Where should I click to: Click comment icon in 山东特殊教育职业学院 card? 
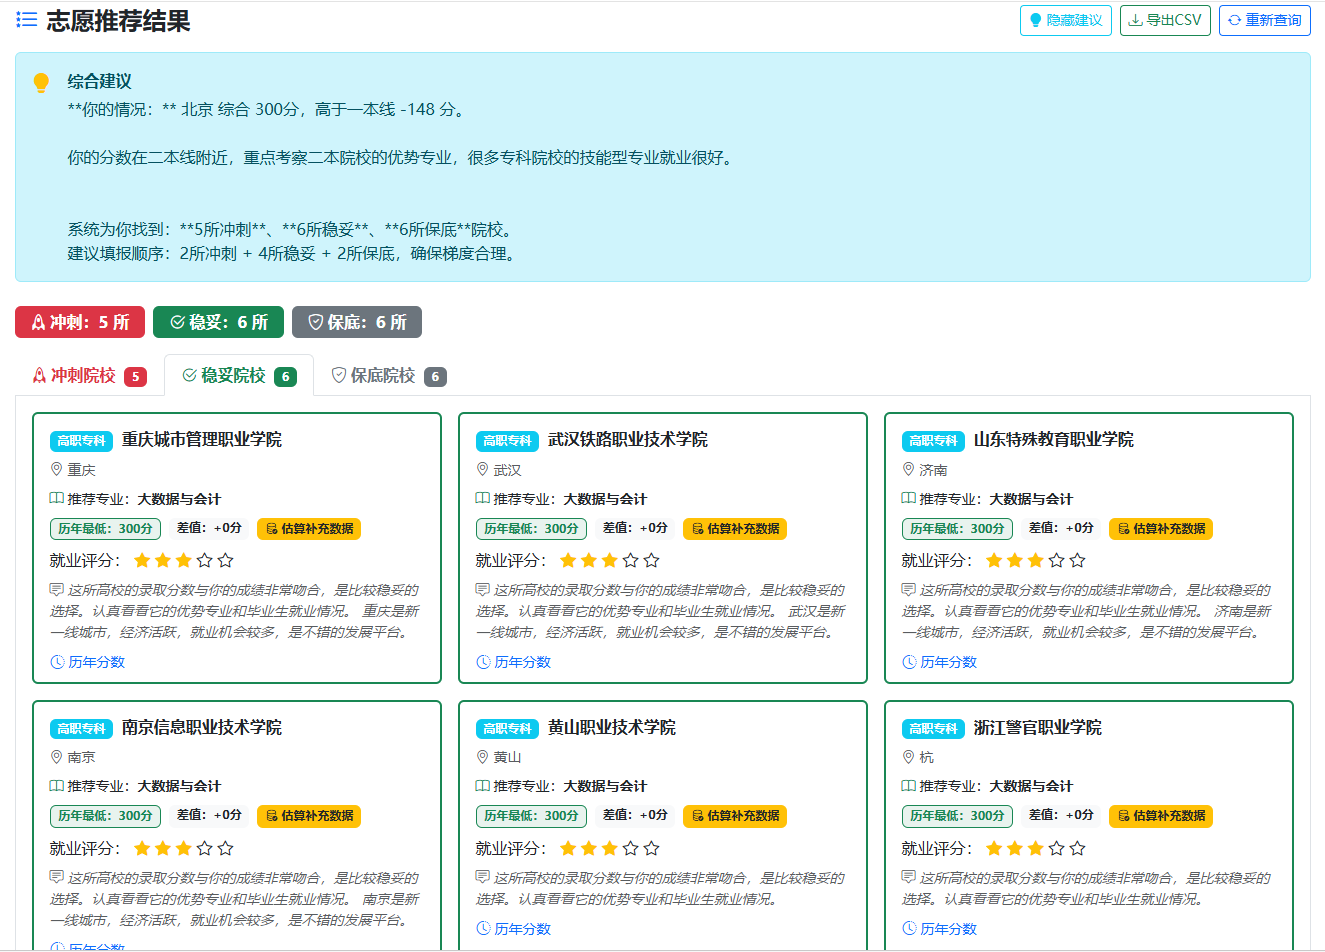(x=909, y=590)
